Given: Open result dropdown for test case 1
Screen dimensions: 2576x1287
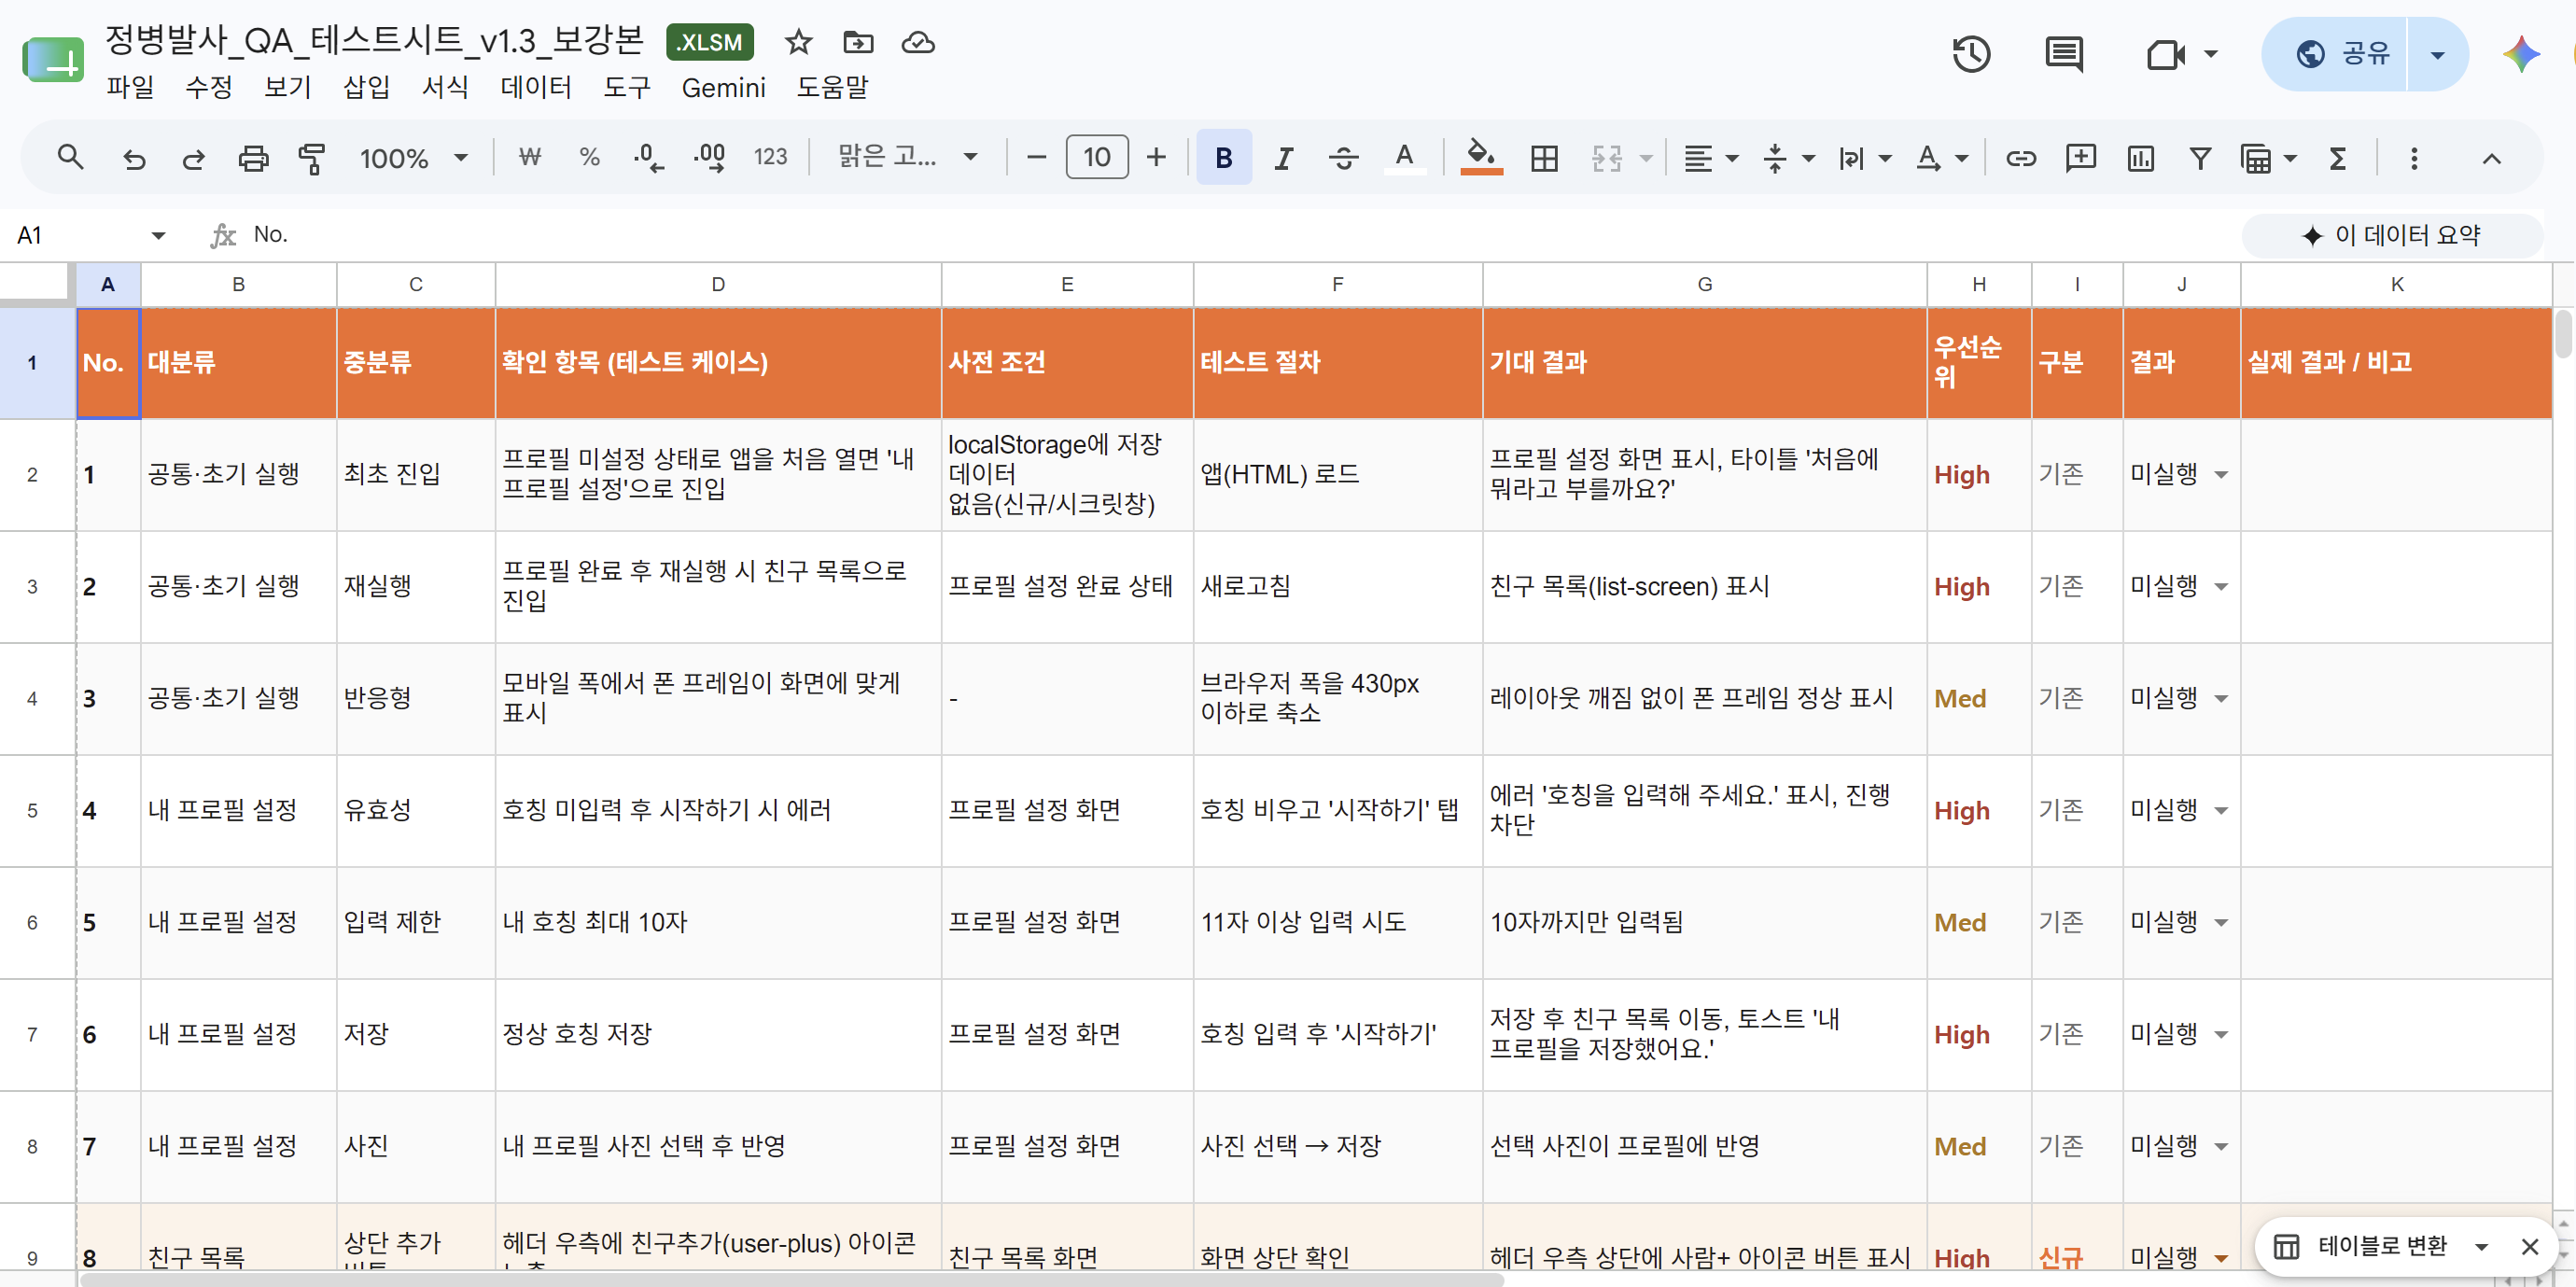Looking at the screenshot, I should coord(2221,474).
